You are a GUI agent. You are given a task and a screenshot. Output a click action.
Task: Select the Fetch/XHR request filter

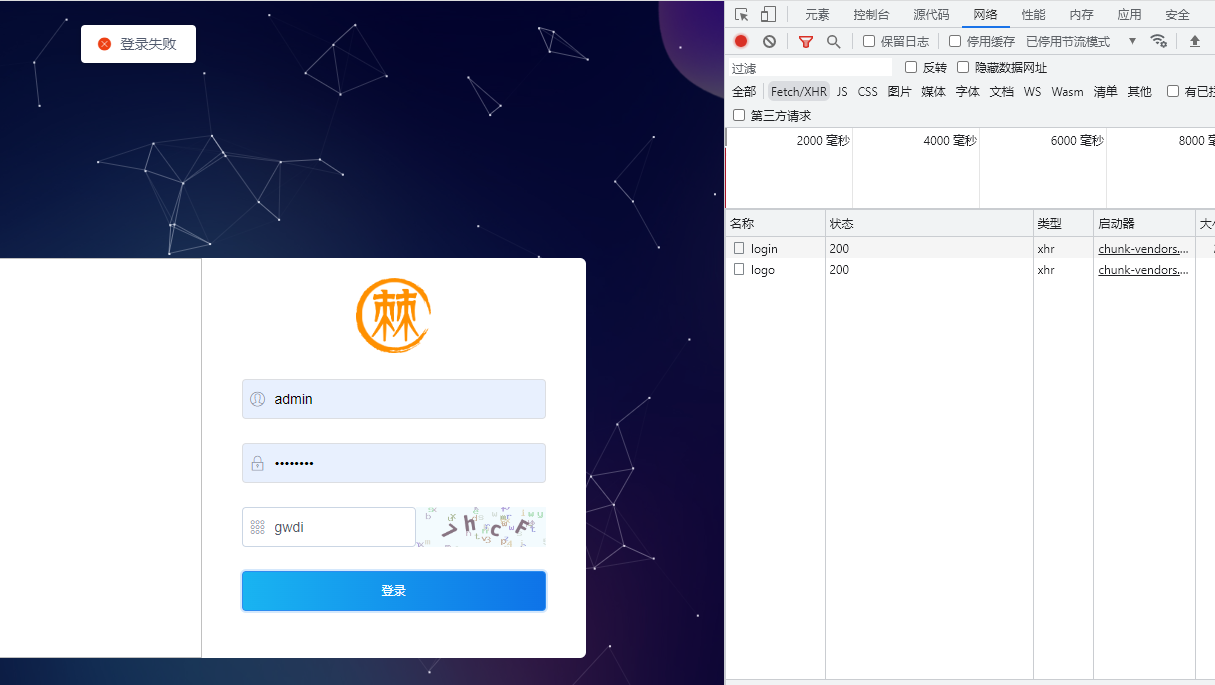coord(799,91)
